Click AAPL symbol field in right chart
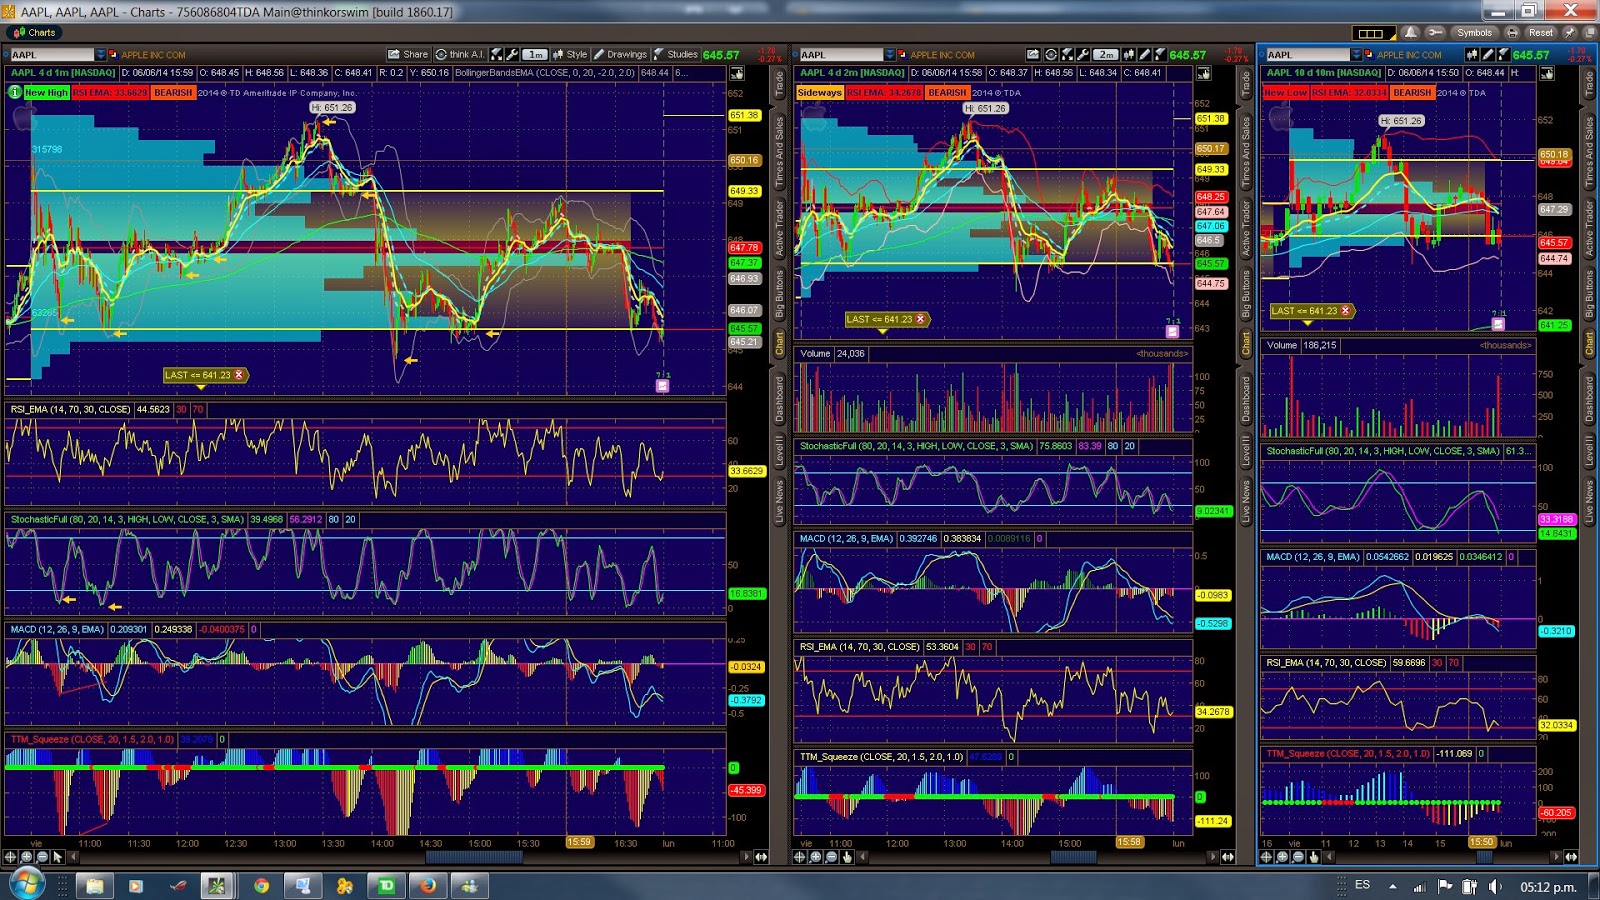 point(1307,55)
